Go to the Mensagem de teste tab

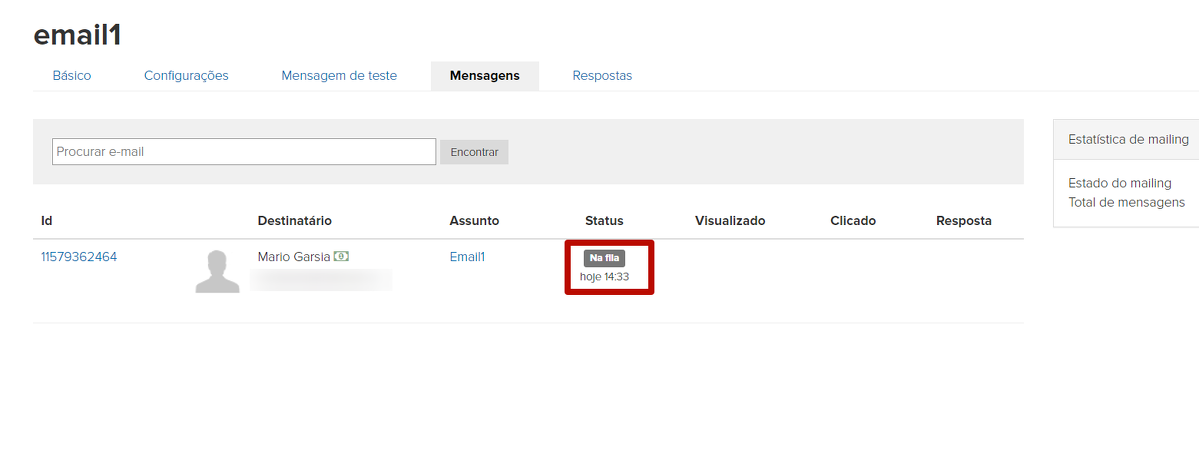tap(339, 76)
